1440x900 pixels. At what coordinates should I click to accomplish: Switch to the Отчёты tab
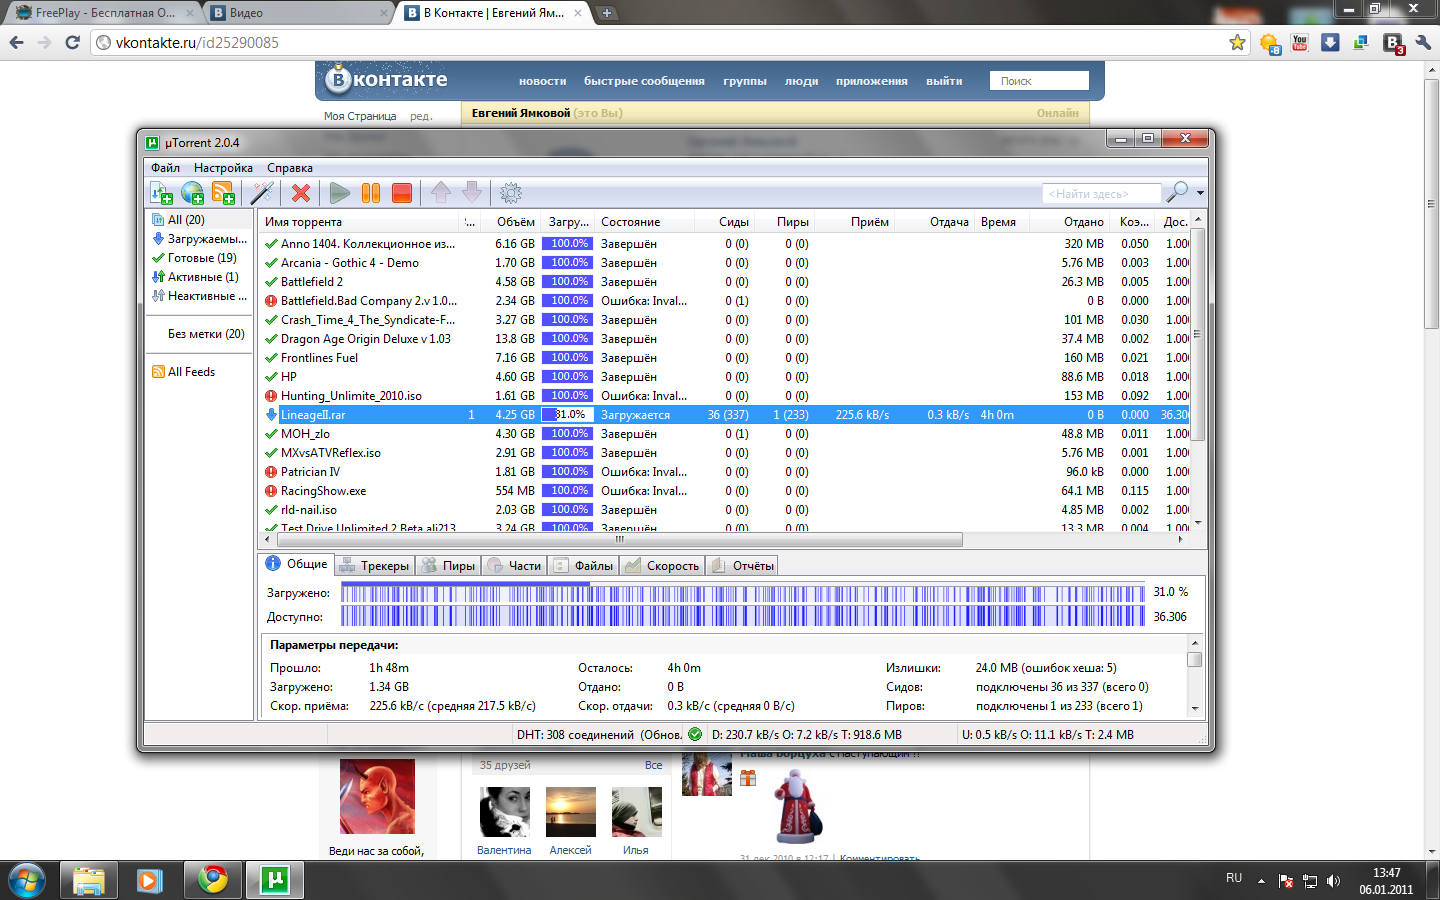pos(743,566)
